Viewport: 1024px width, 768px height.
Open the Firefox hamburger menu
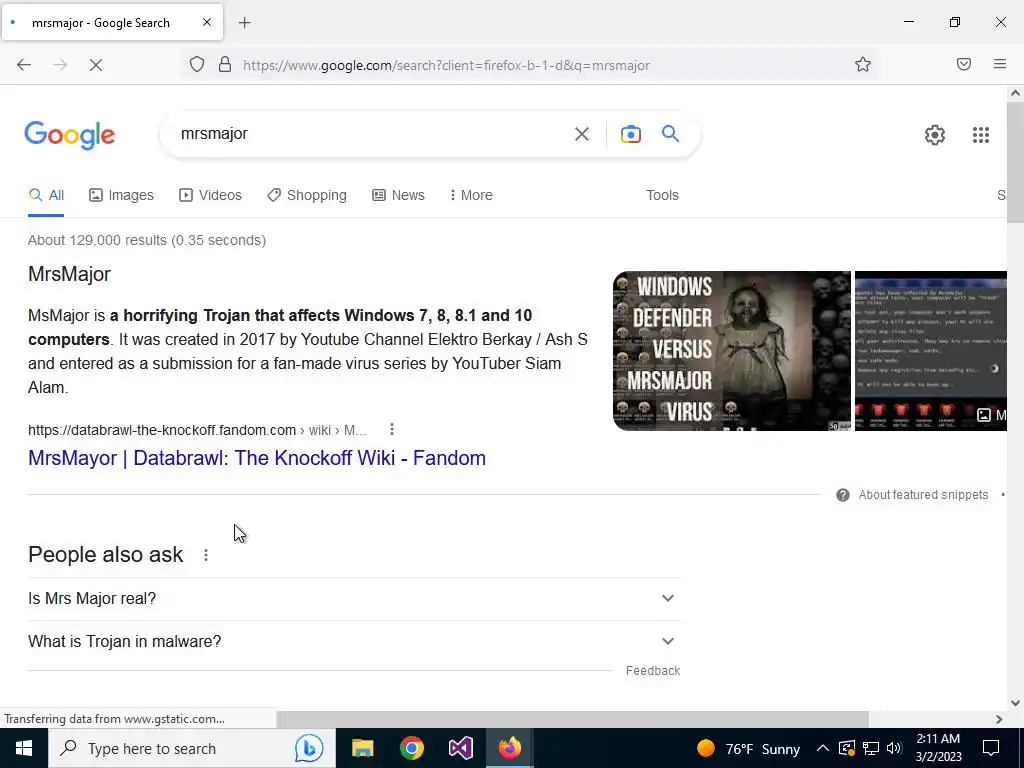[1000, 64]
